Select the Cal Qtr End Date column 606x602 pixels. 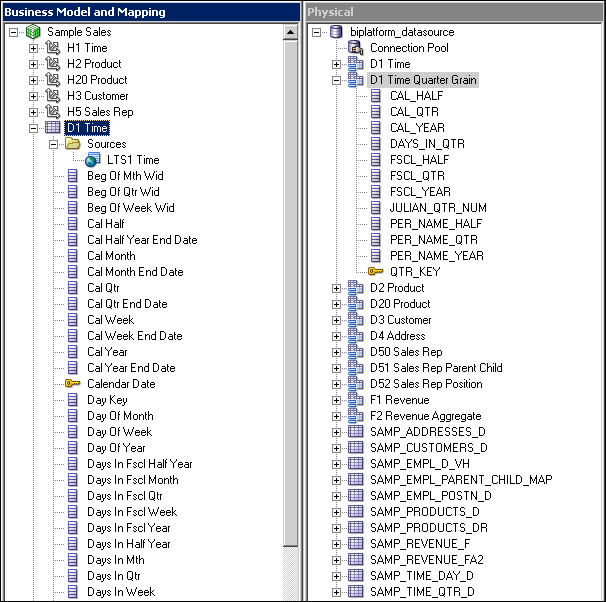127,304
